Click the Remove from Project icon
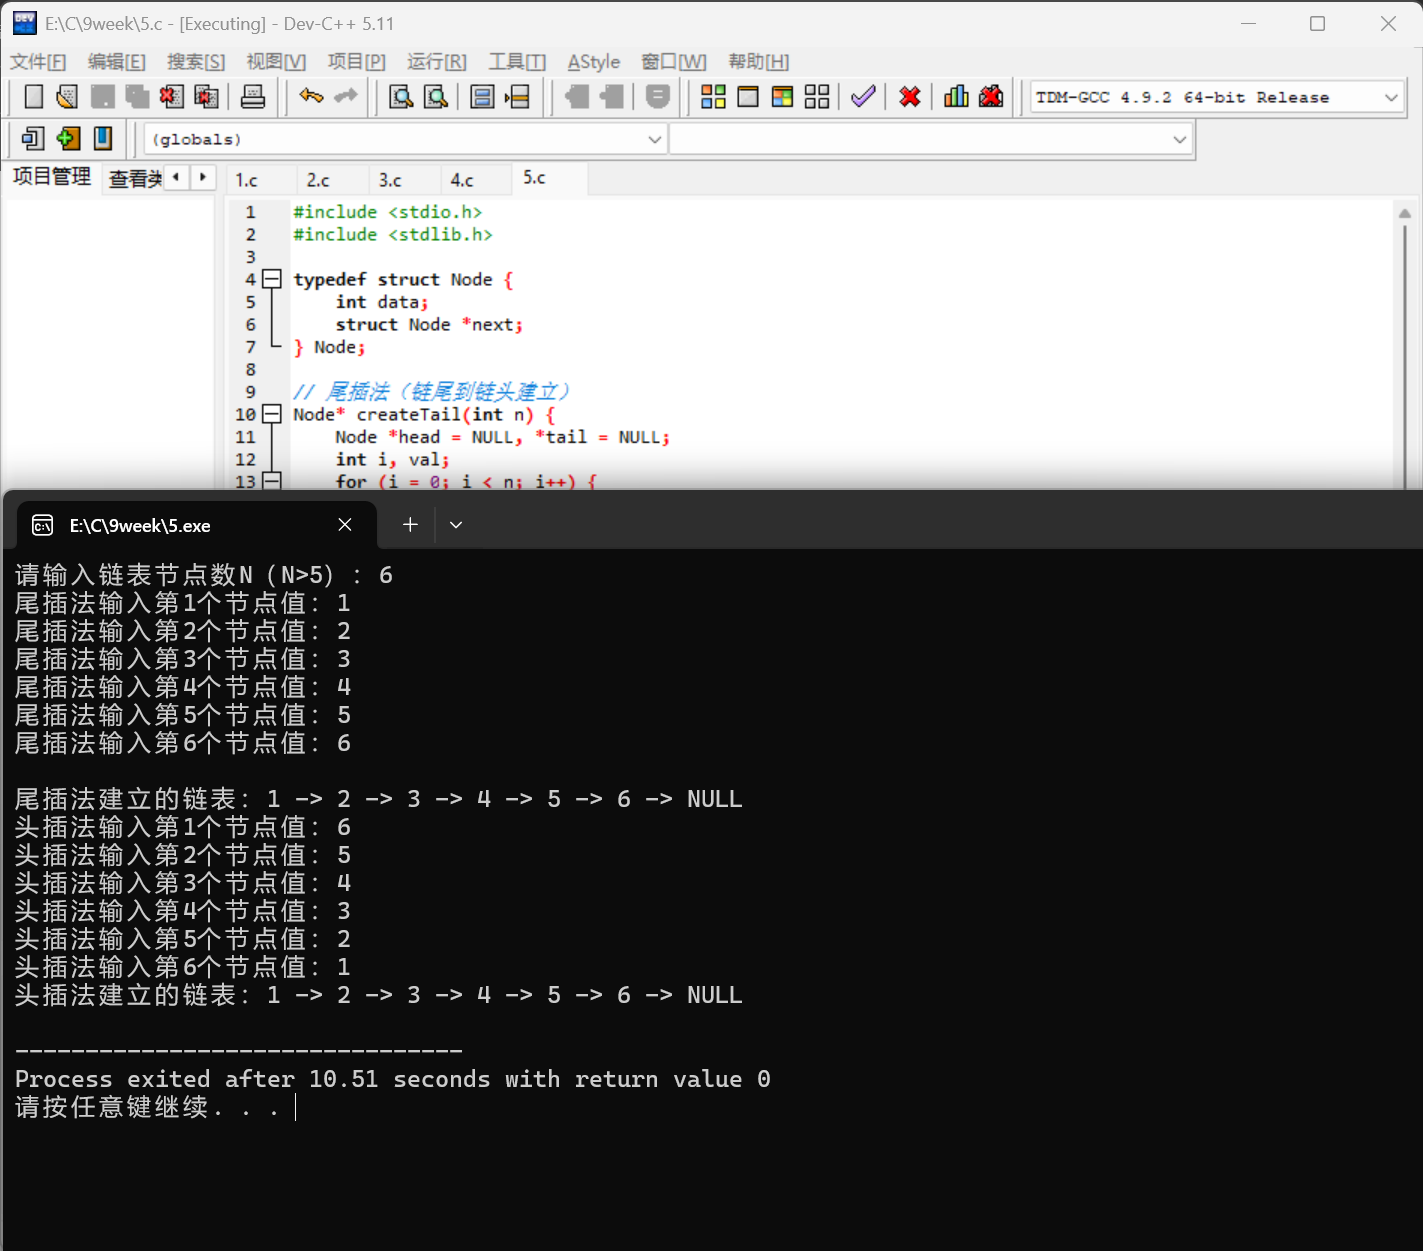The height and width of the screenshot is (1251, 1423). click(103, 138)
